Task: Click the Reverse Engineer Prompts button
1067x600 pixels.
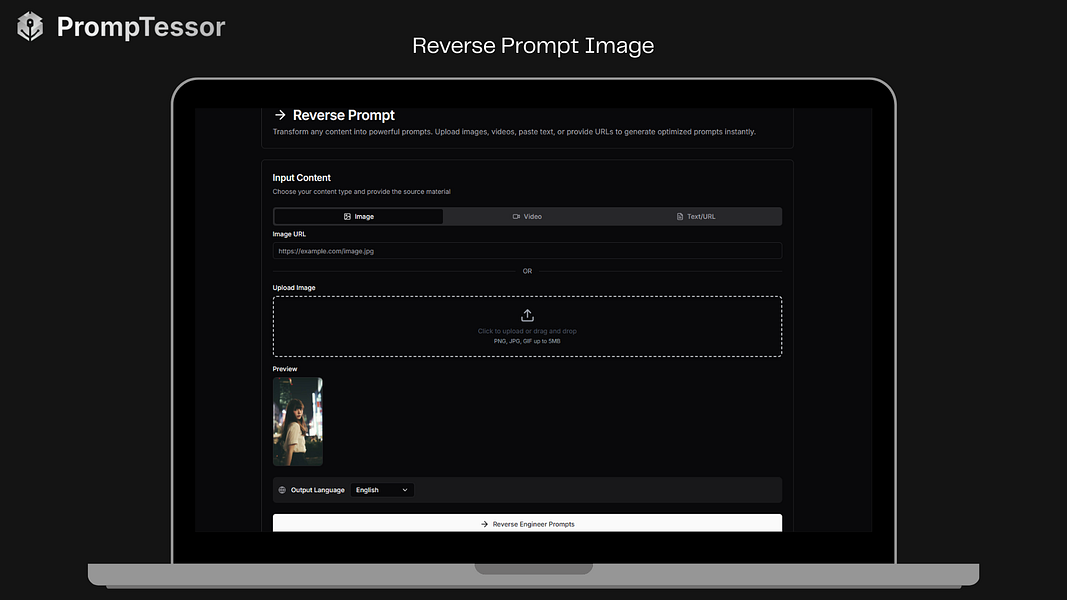Action: (527, 523)
